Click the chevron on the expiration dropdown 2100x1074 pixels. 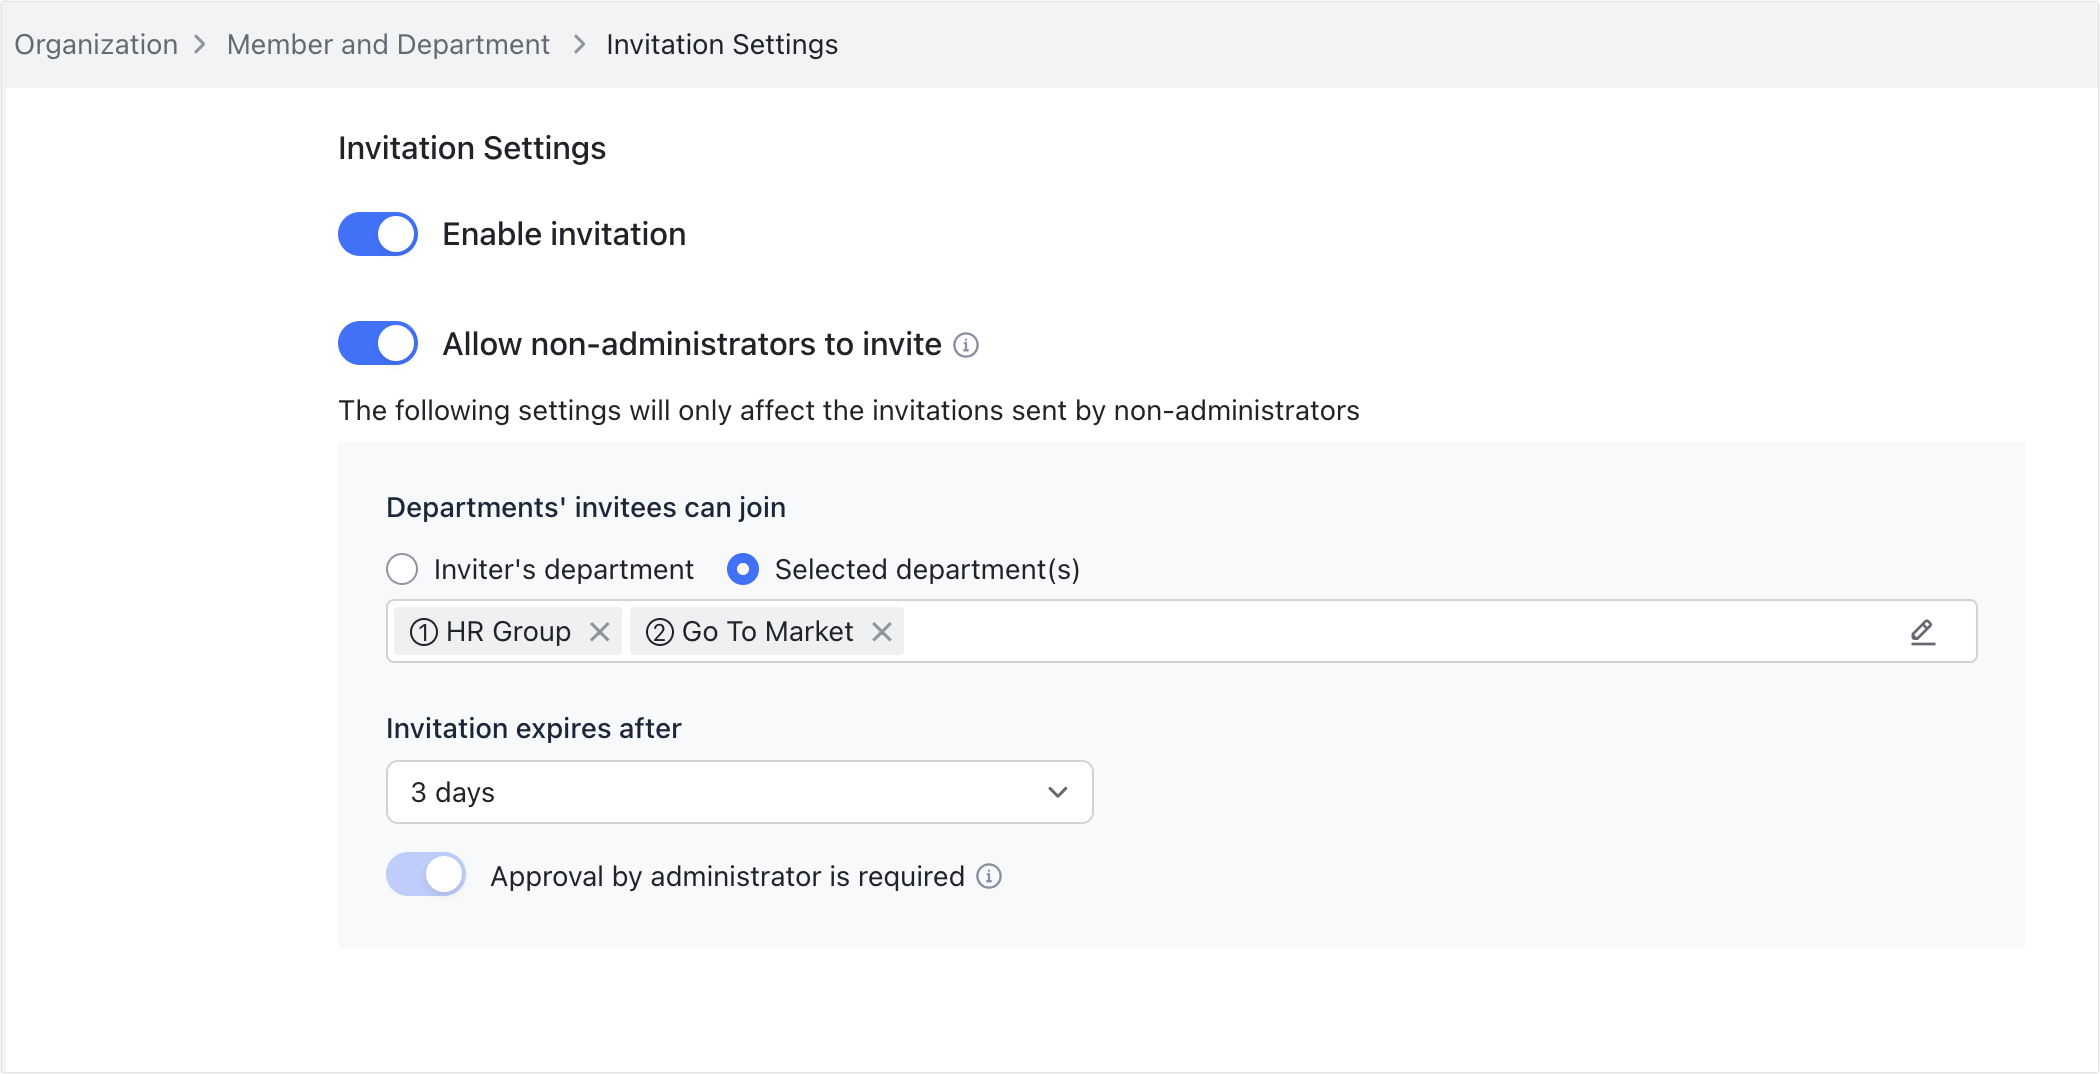(1057, 792)
